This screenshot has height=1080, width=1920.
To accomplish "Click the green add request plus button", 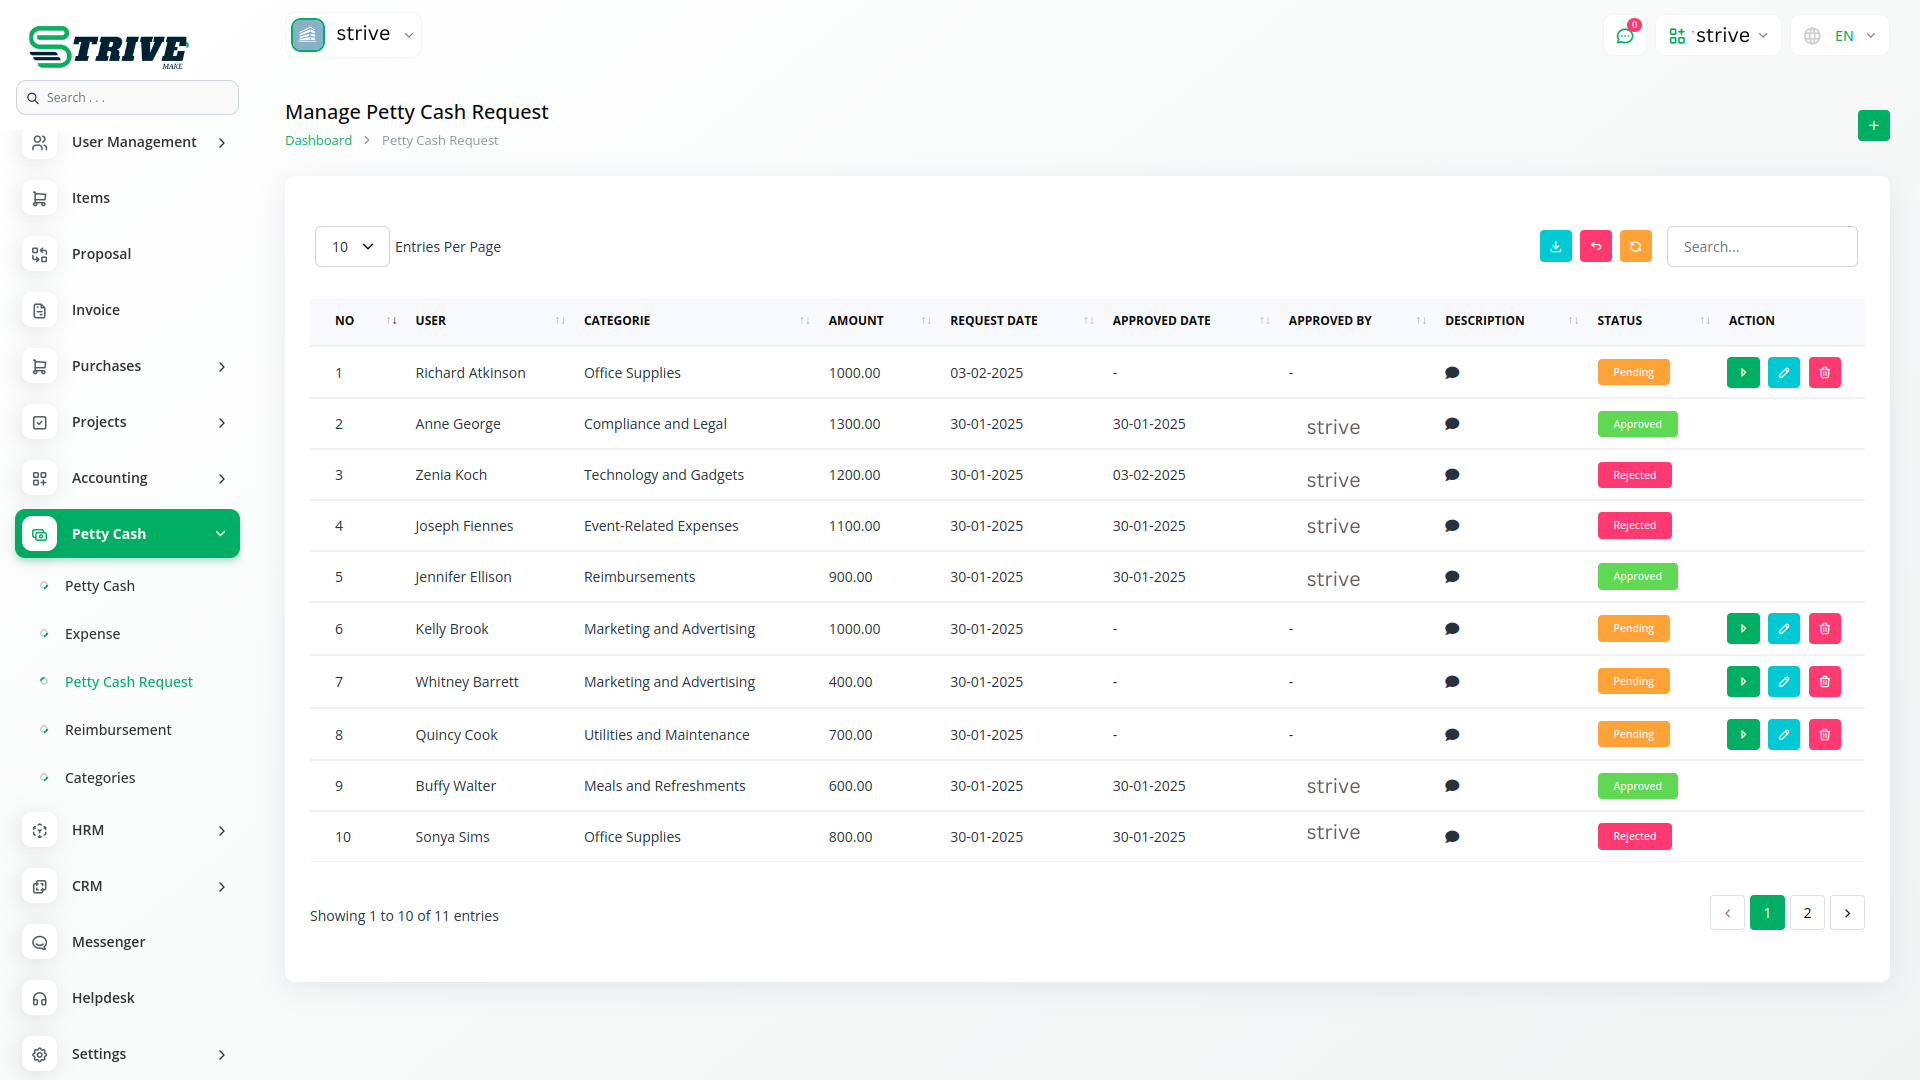I will click(1873, 125).
